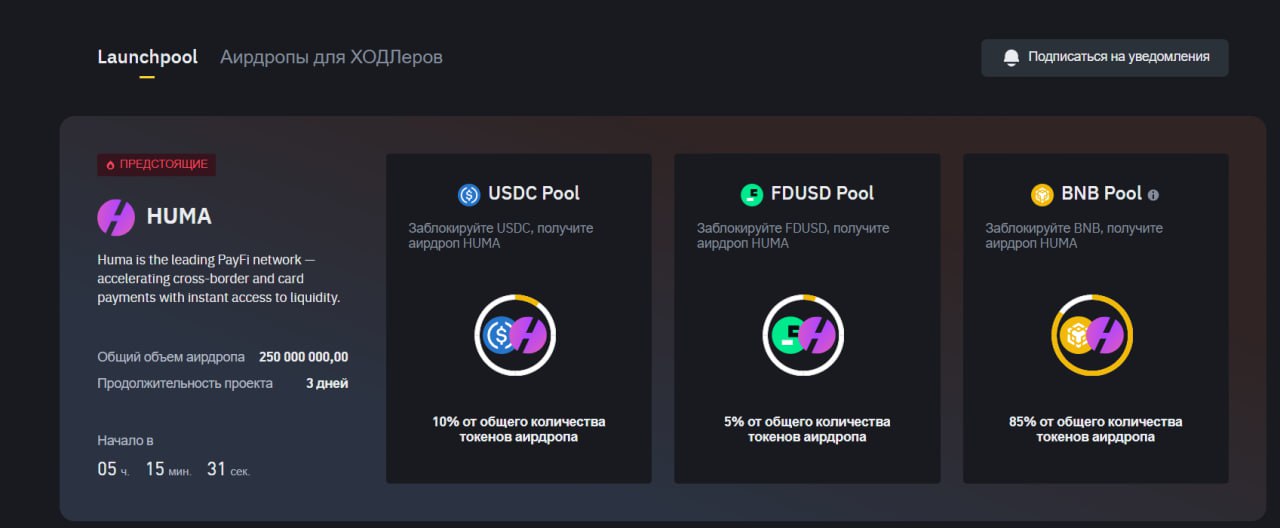The width and height of the screenshot is (1280, 528).
Task: Click the HUMA project name
Action: (179, 217)
